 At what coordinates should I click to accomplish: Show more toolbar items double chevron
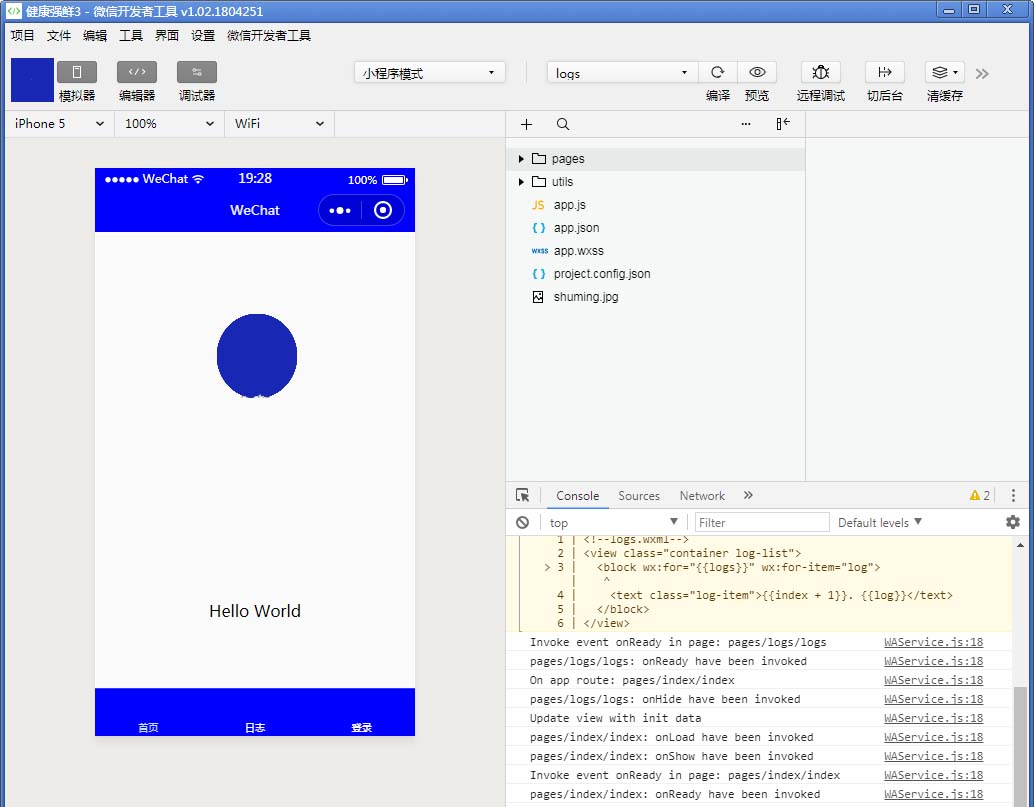tap(982, 73)
